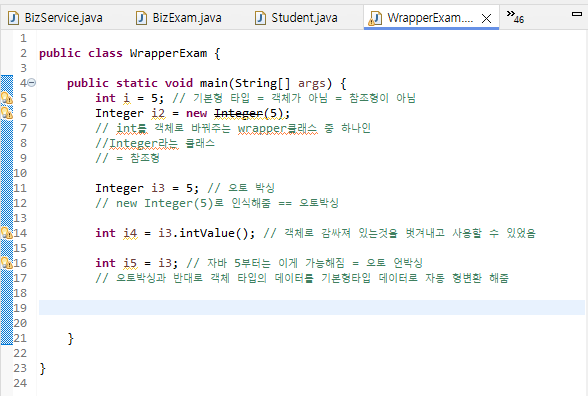Click variable i2 on line 6
588x396 pixels.
[x=158, y=113]
